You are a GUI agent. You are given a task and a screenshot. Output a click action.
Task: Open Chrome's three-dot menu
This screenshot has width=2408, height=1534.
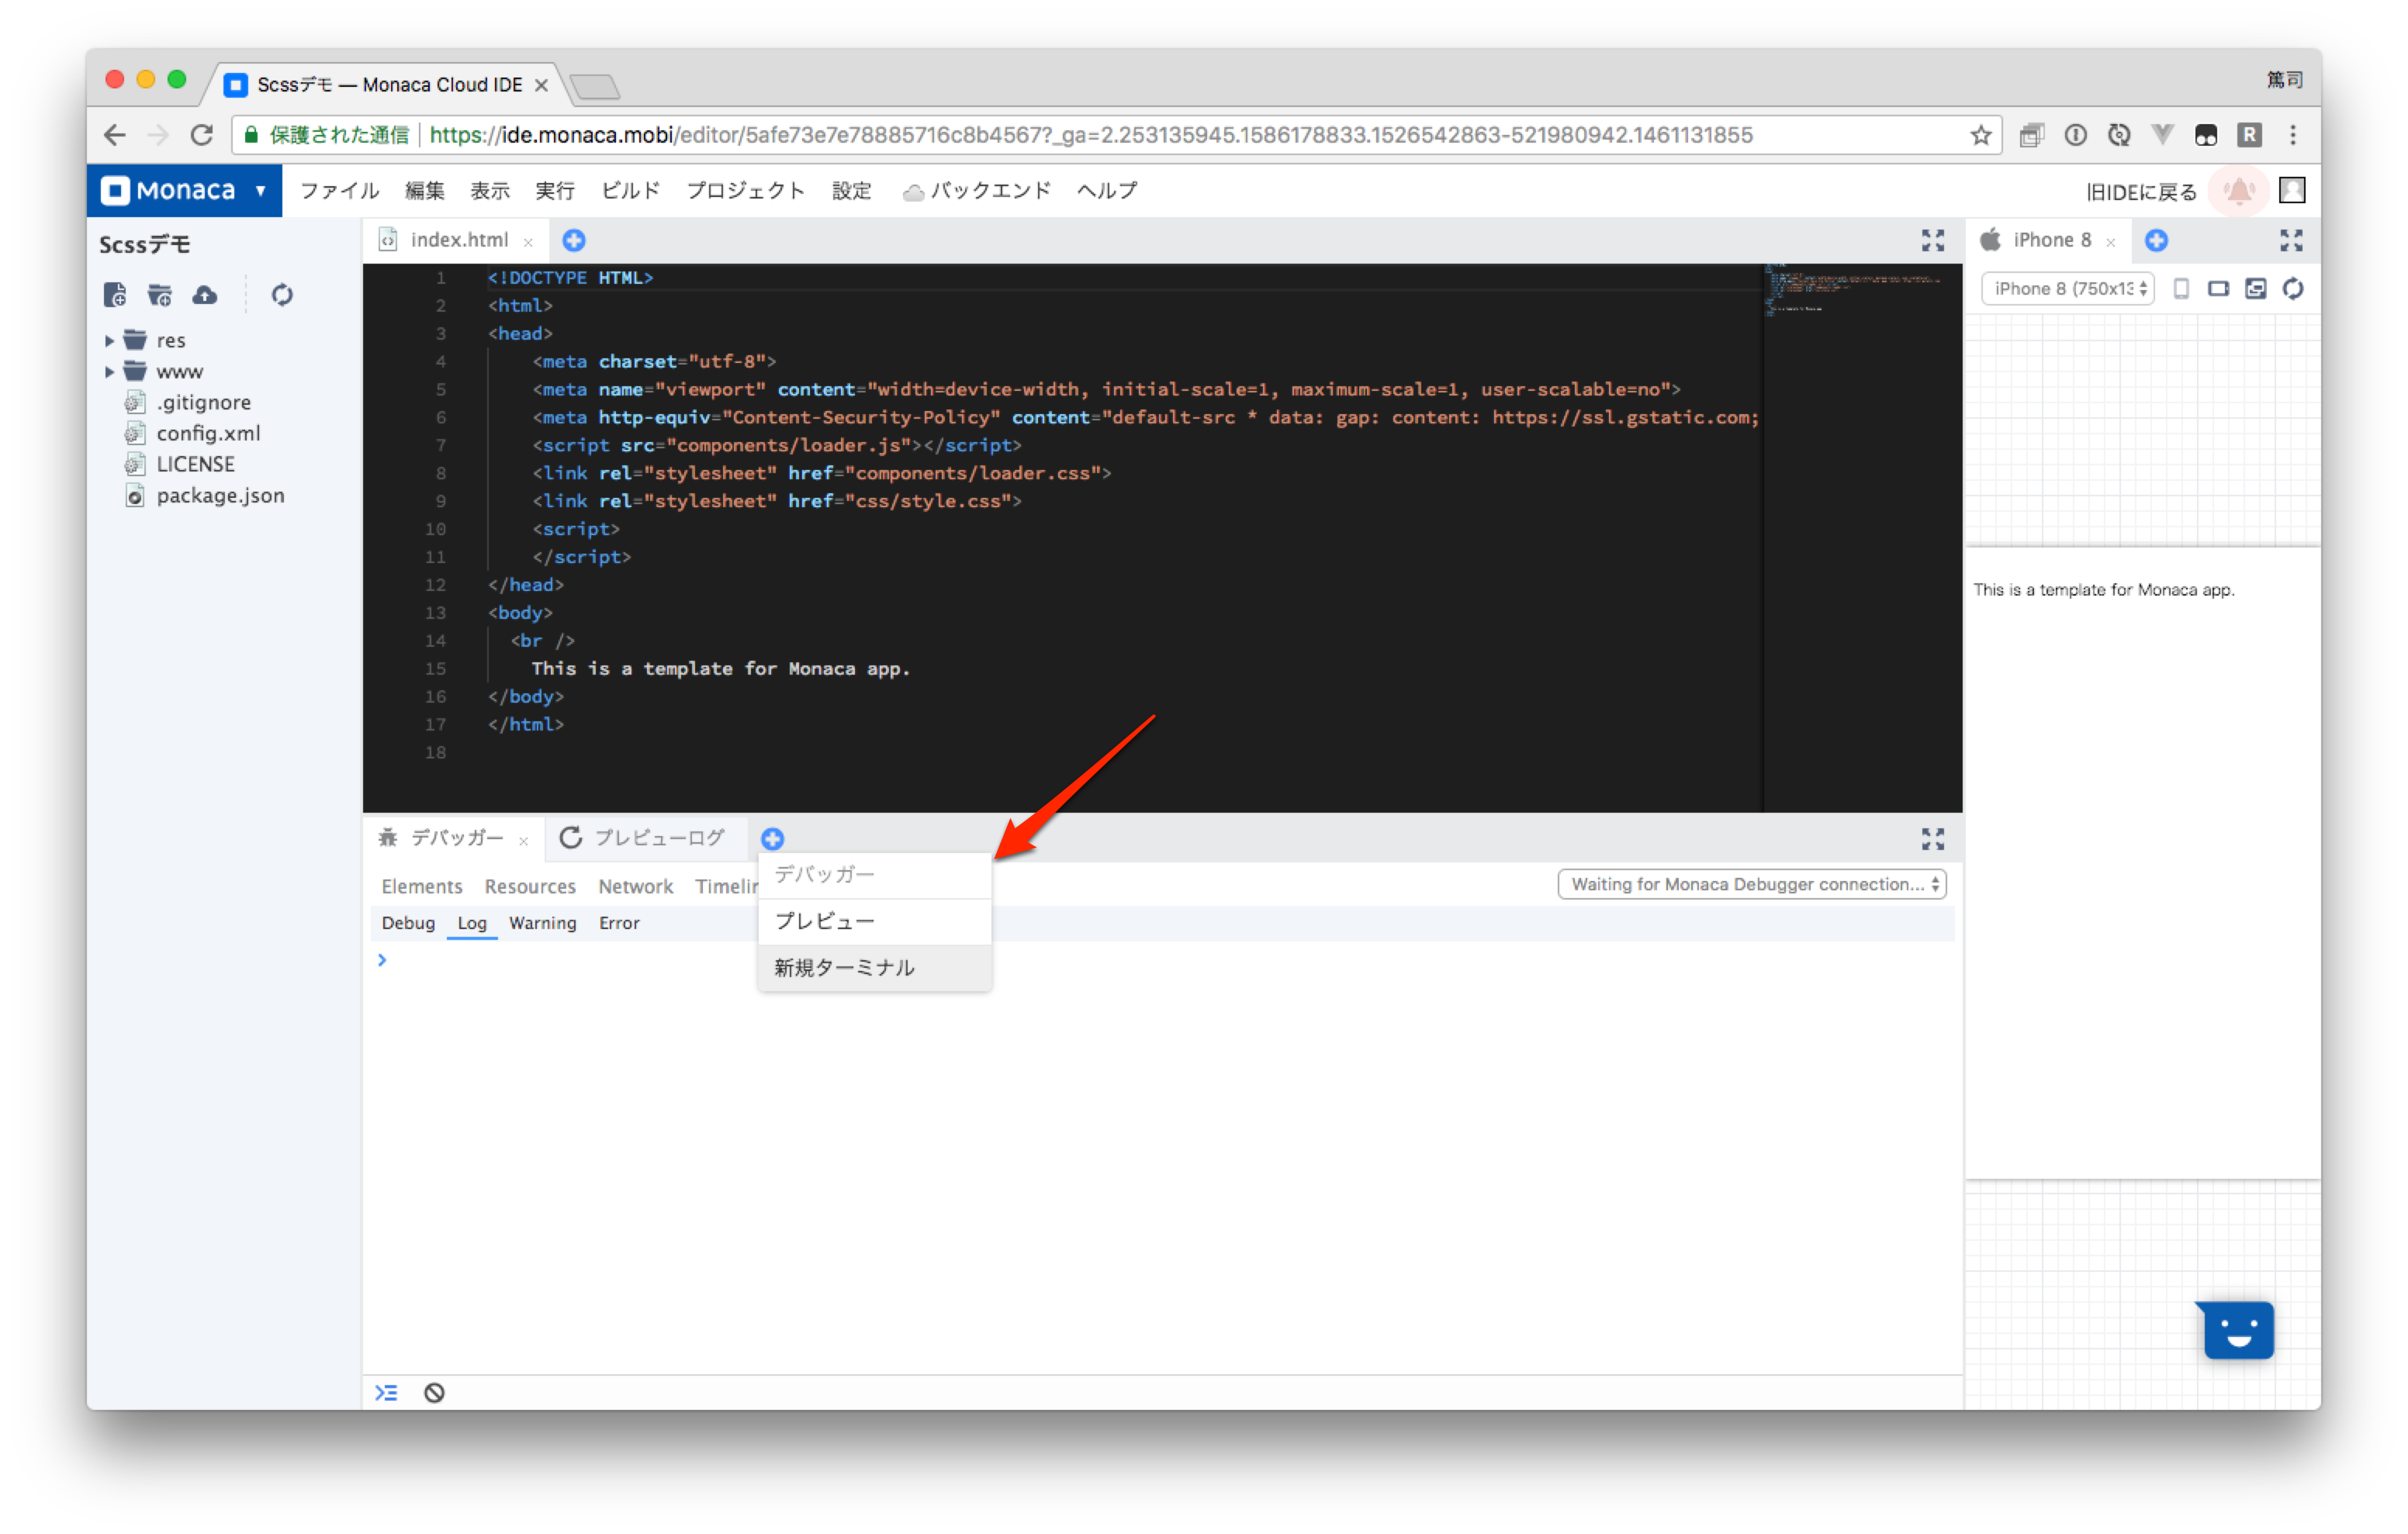tap(2292, 135)
